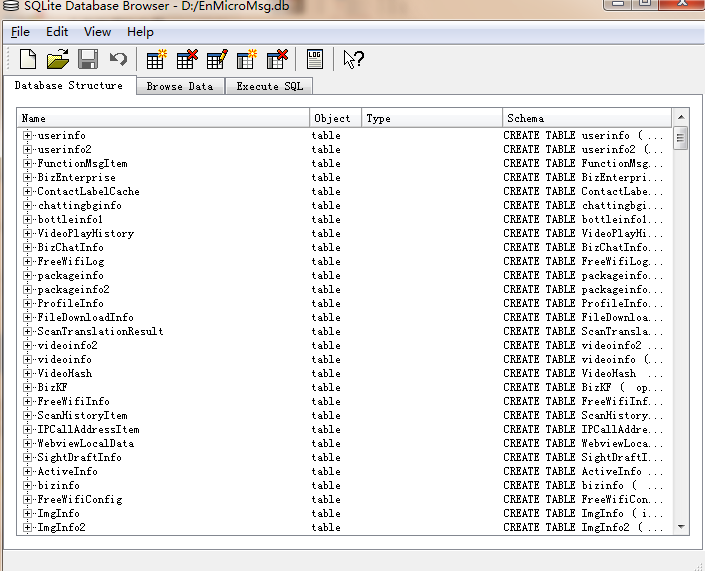The height and width of the screenshot is (571, 705).
Task: Switch to the Browse Data tab
Action: point(180,86)
